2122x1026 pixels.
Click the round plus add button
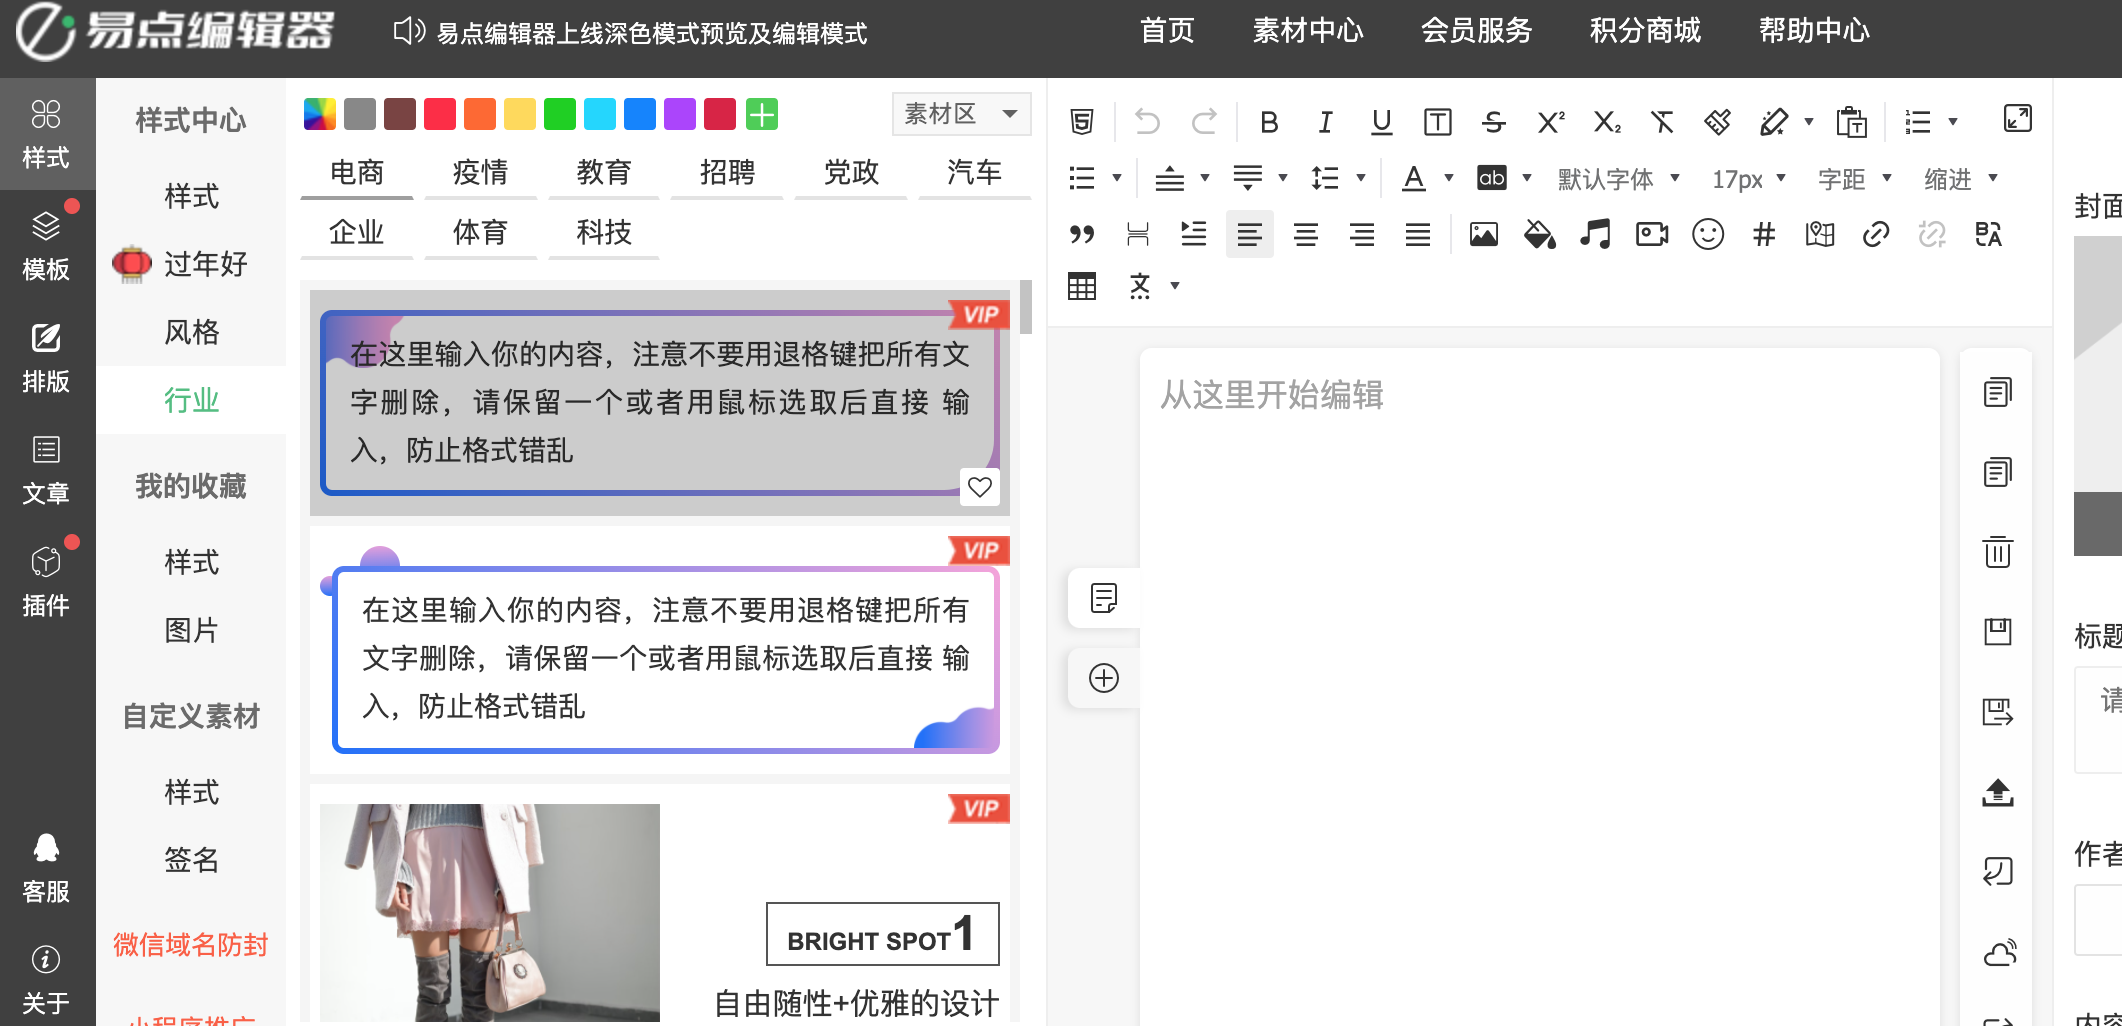(x=1104, y=678)
